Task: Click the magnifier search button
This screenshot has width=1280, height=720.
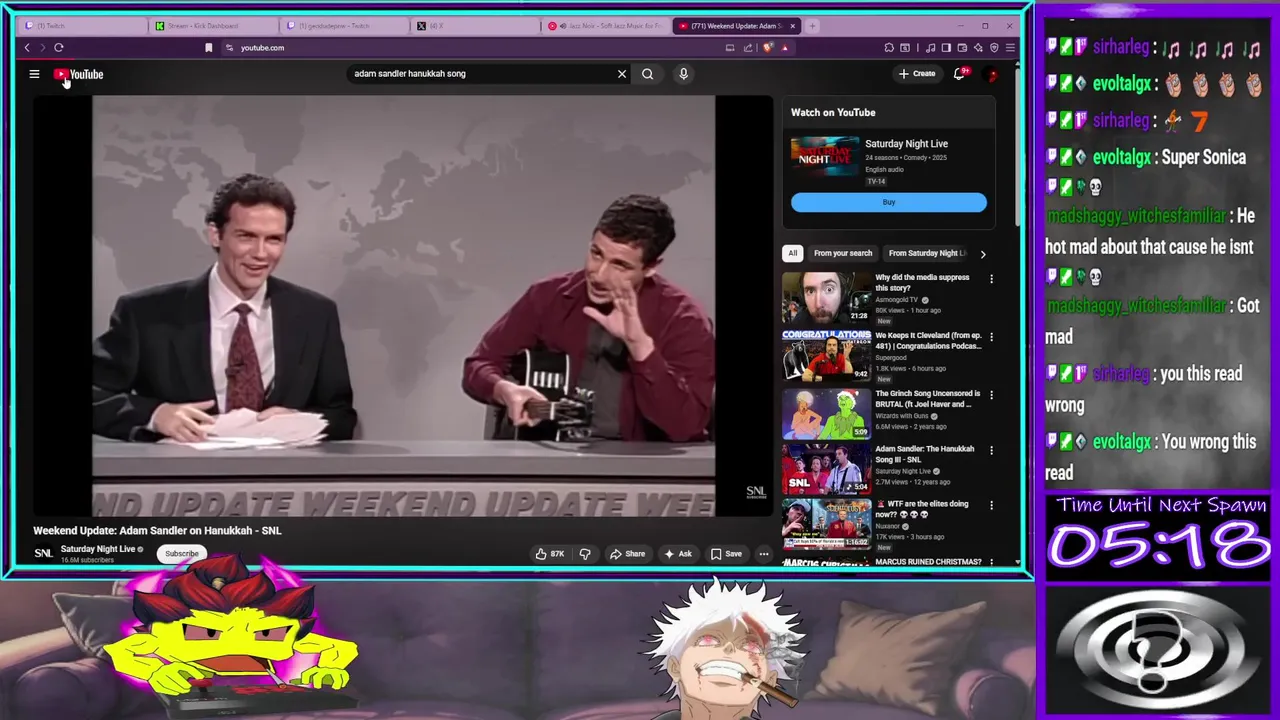Action: pos(648,74)
